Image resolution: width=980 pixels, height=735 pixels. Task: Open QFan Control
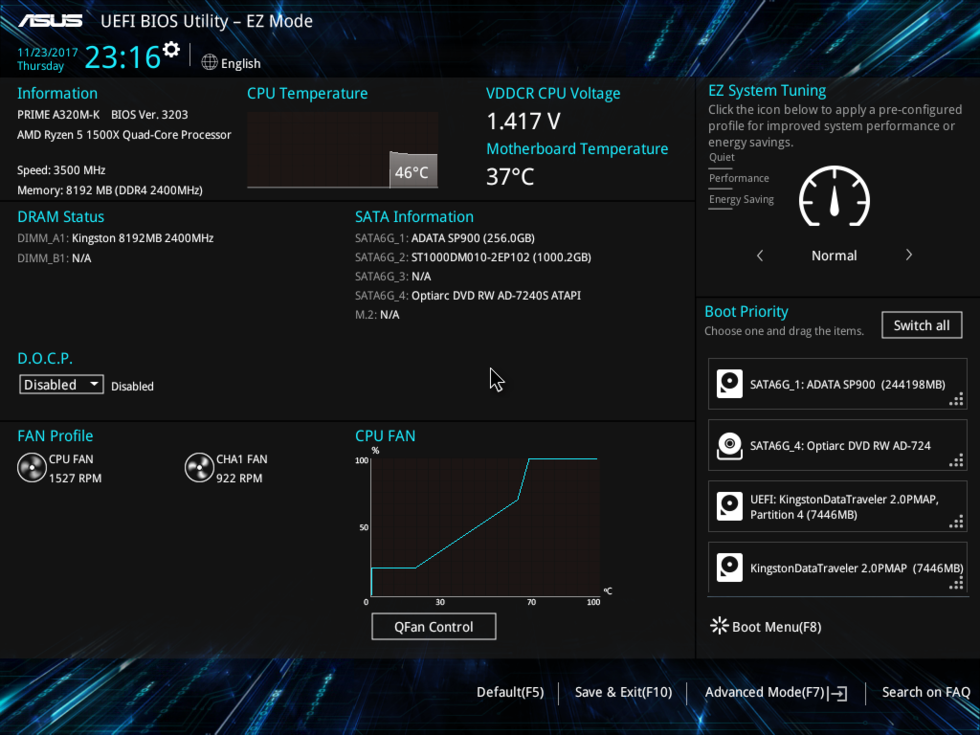pyautogui.click(x=433, y=626)
